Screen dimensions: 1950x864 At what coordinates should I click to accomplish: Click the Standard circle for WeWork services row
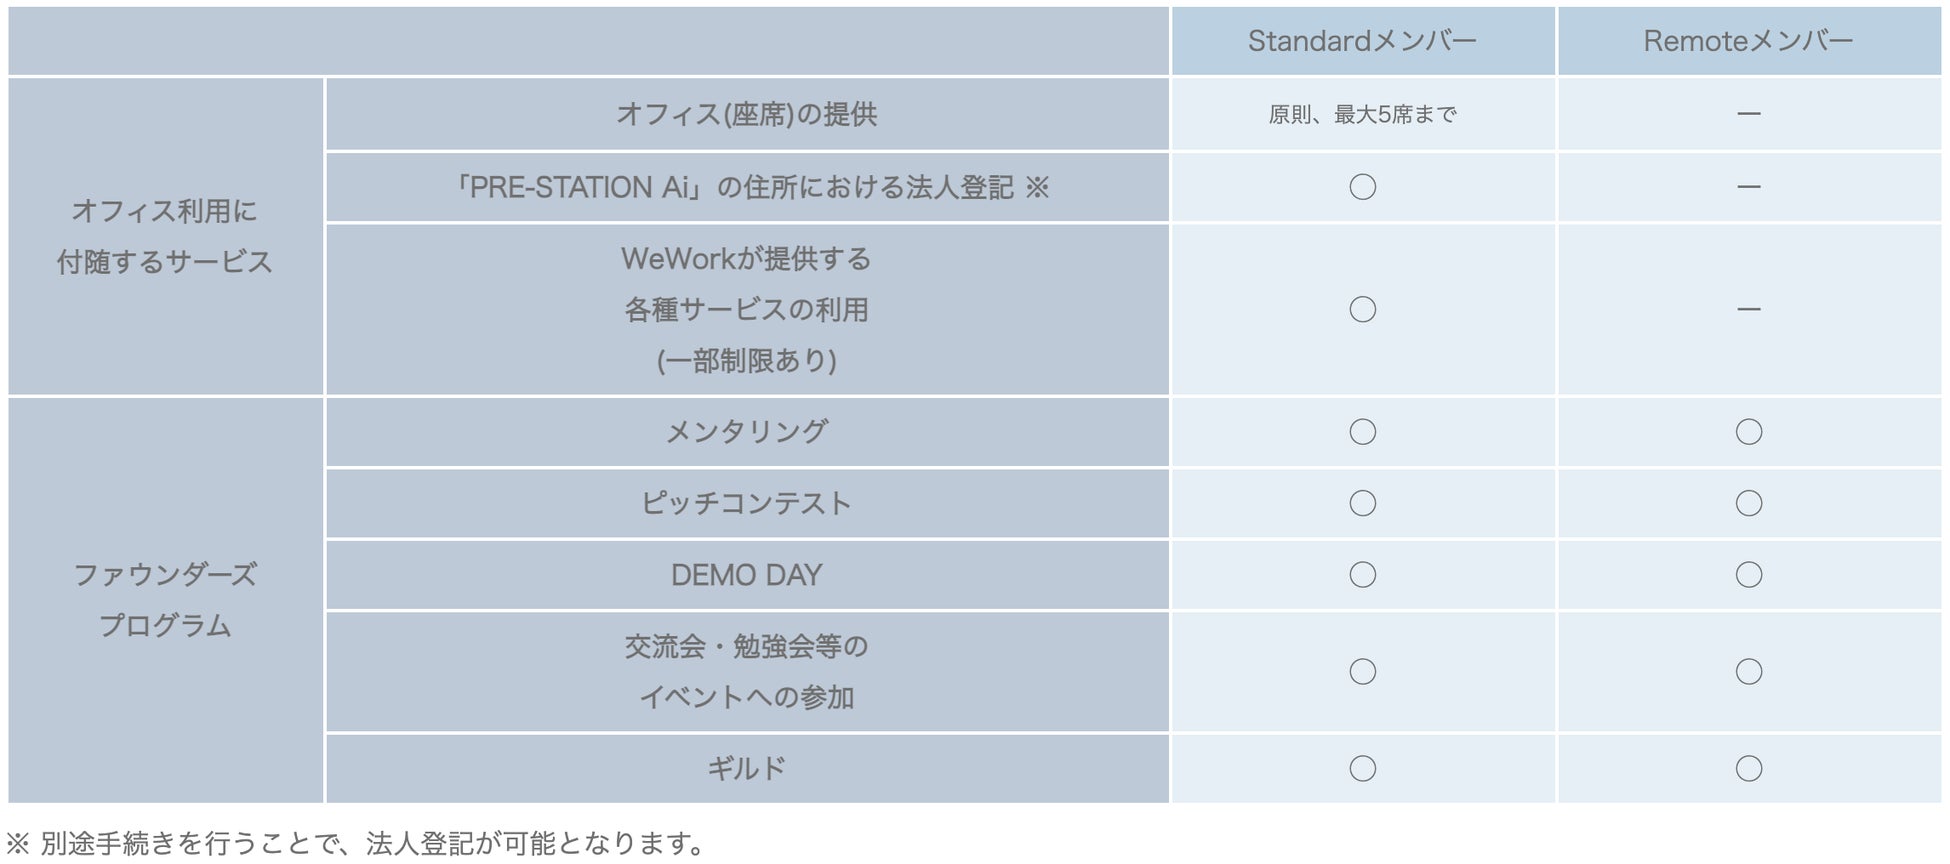[x=1362, y=309]
